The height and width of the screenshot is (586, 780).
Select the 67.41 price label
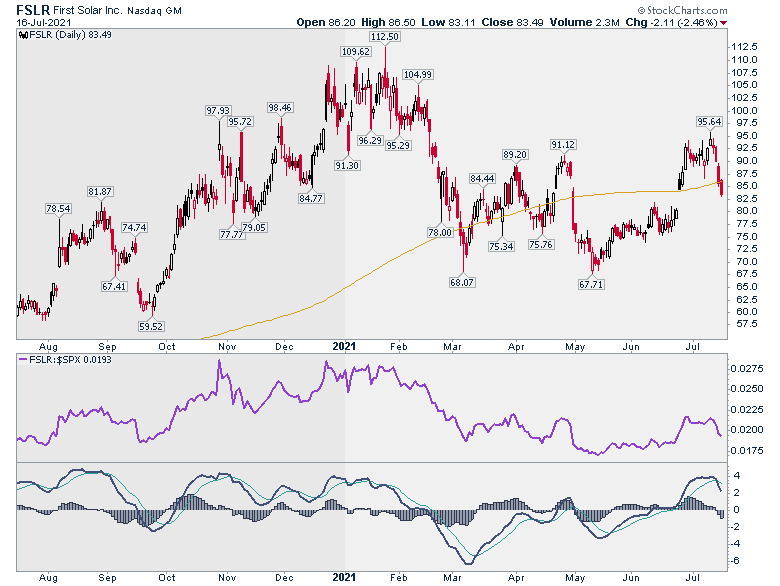[114, 287]
